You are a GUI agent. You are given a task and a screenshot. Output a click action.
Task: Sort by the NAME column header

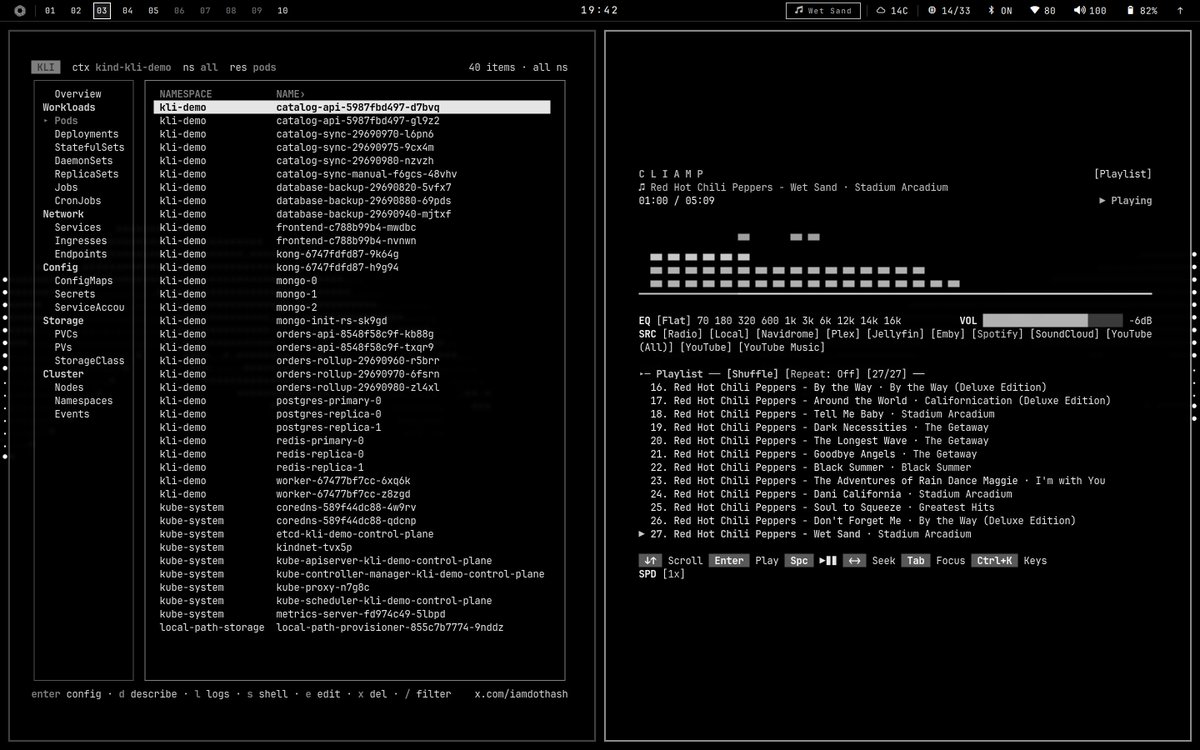coord(291,94)
